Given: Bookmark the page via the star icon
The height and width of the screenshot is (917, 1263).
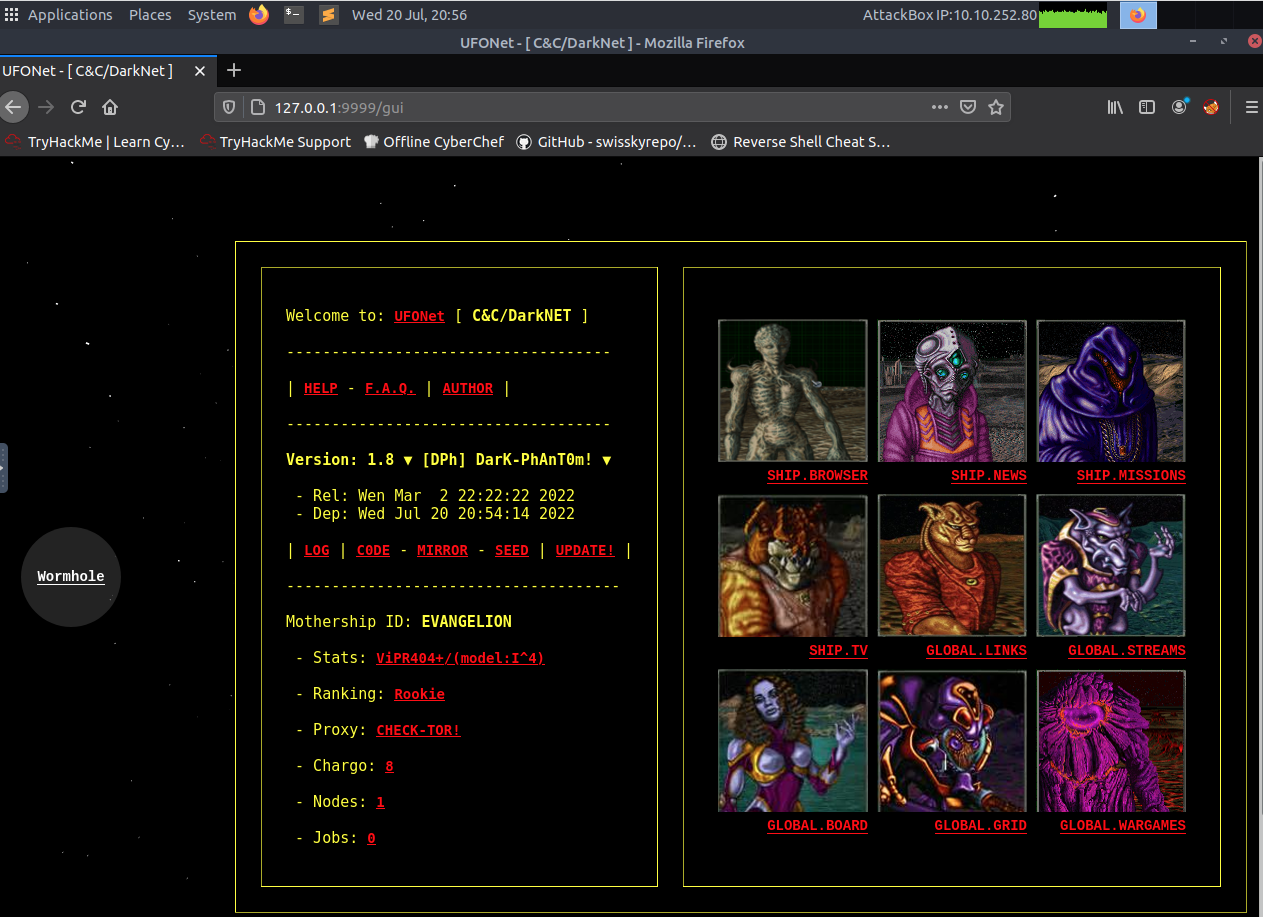Looking at the screenshot, I should point(996,107).
